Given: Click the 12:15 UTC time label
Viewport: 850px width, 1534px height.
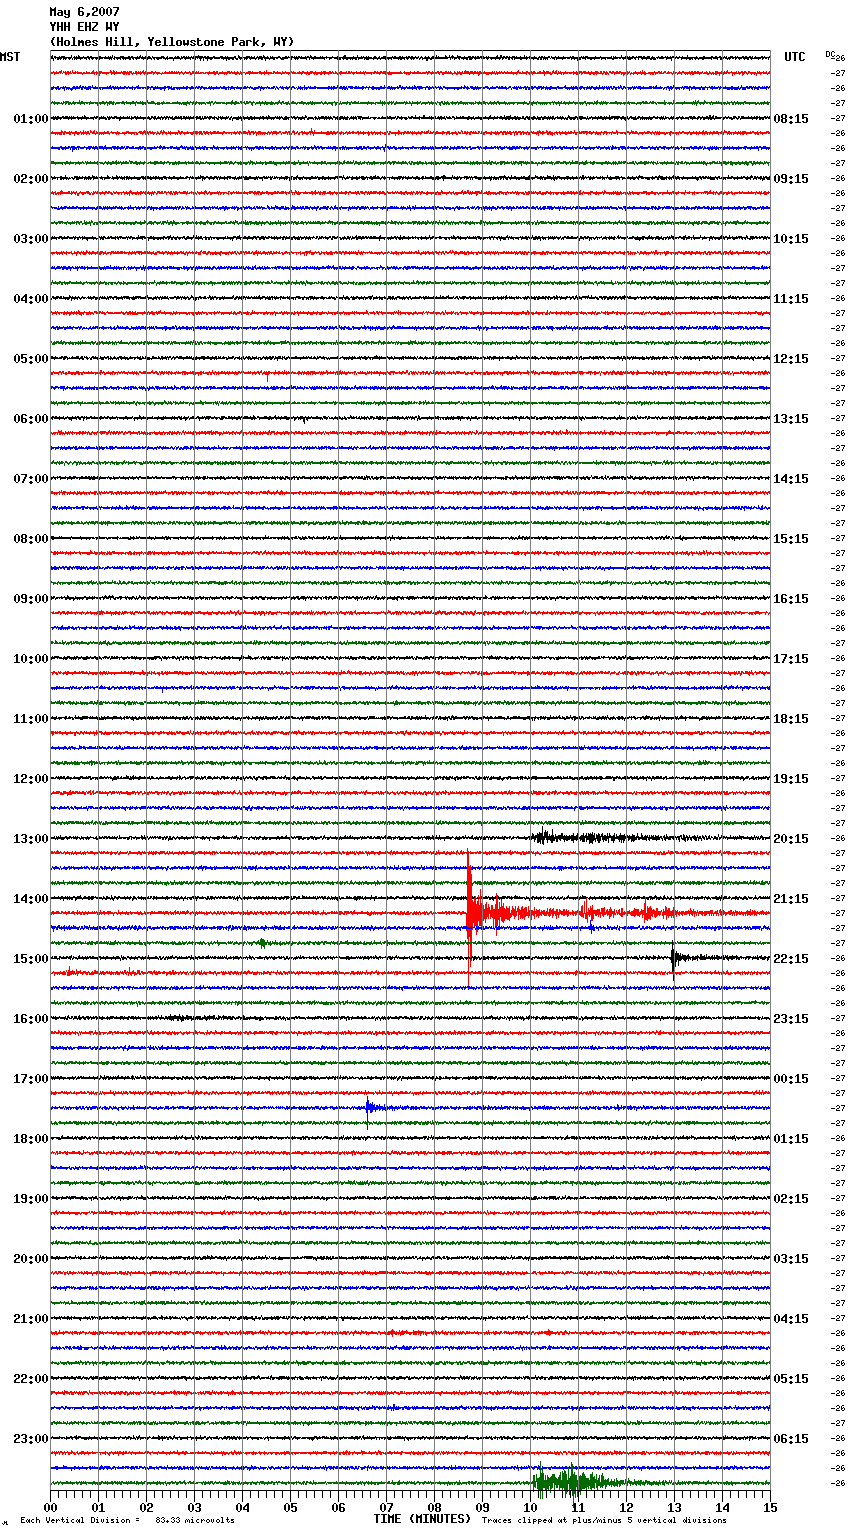Looking at the screenshot, I should (791, 359).
